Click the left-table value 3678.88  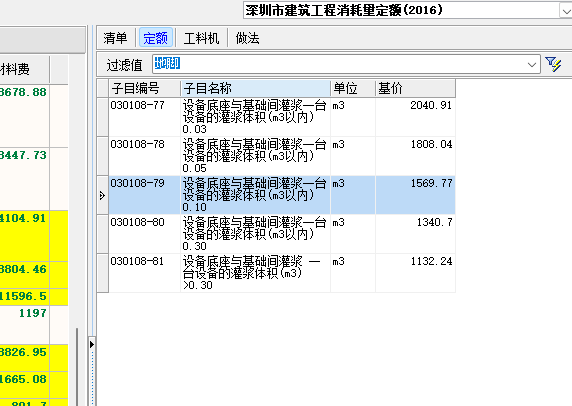tap(23, 92)
